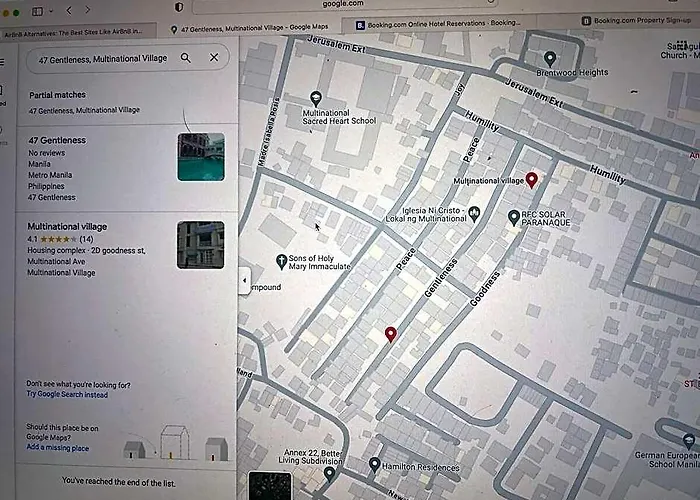
Task: Open the sidebar button dropdown chevron
Action: (x=51, y=11)
